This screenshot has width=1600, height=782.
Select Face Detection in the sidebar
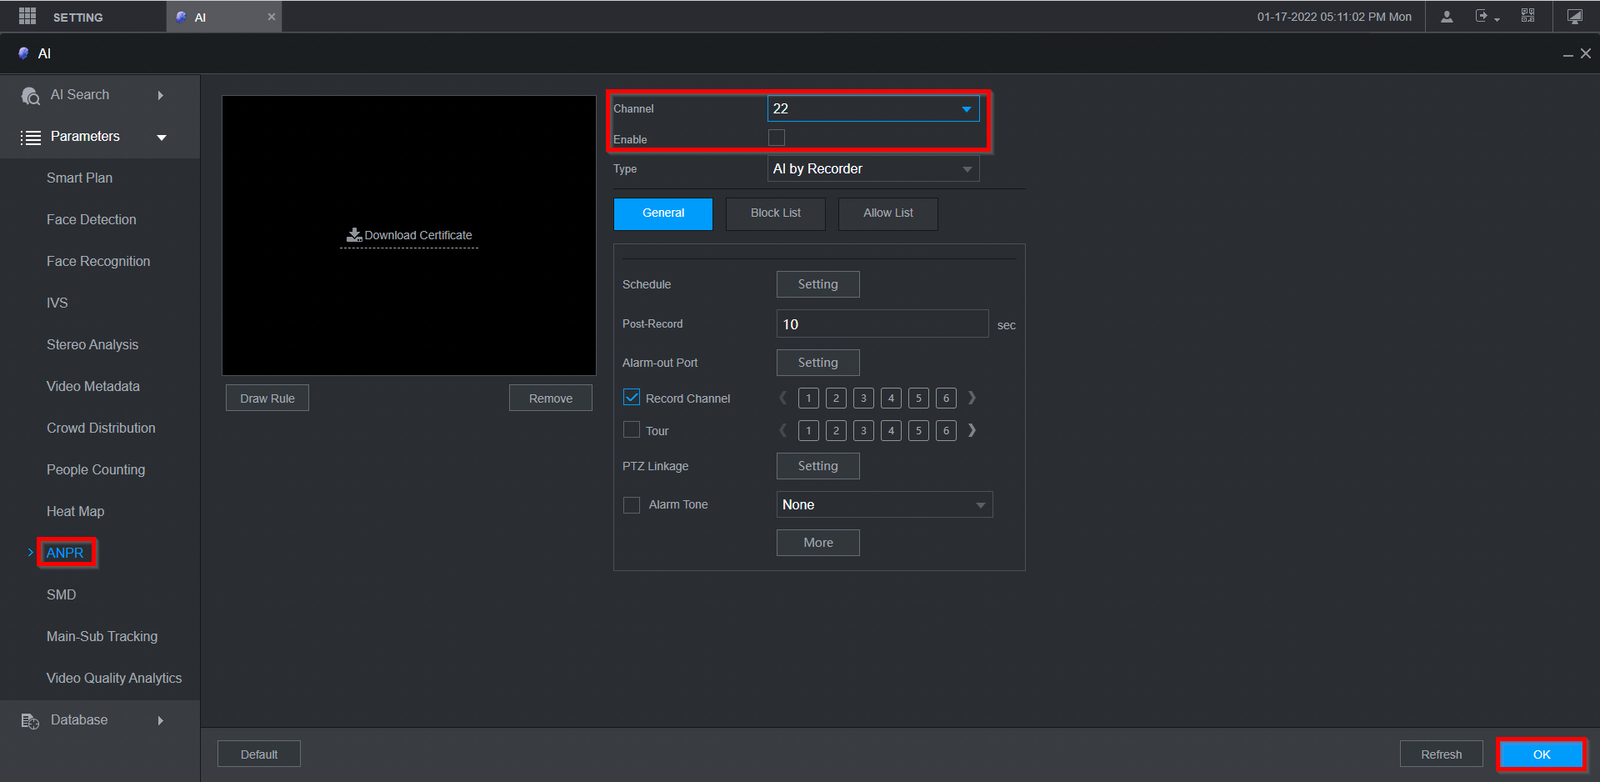tap(91, 220)
